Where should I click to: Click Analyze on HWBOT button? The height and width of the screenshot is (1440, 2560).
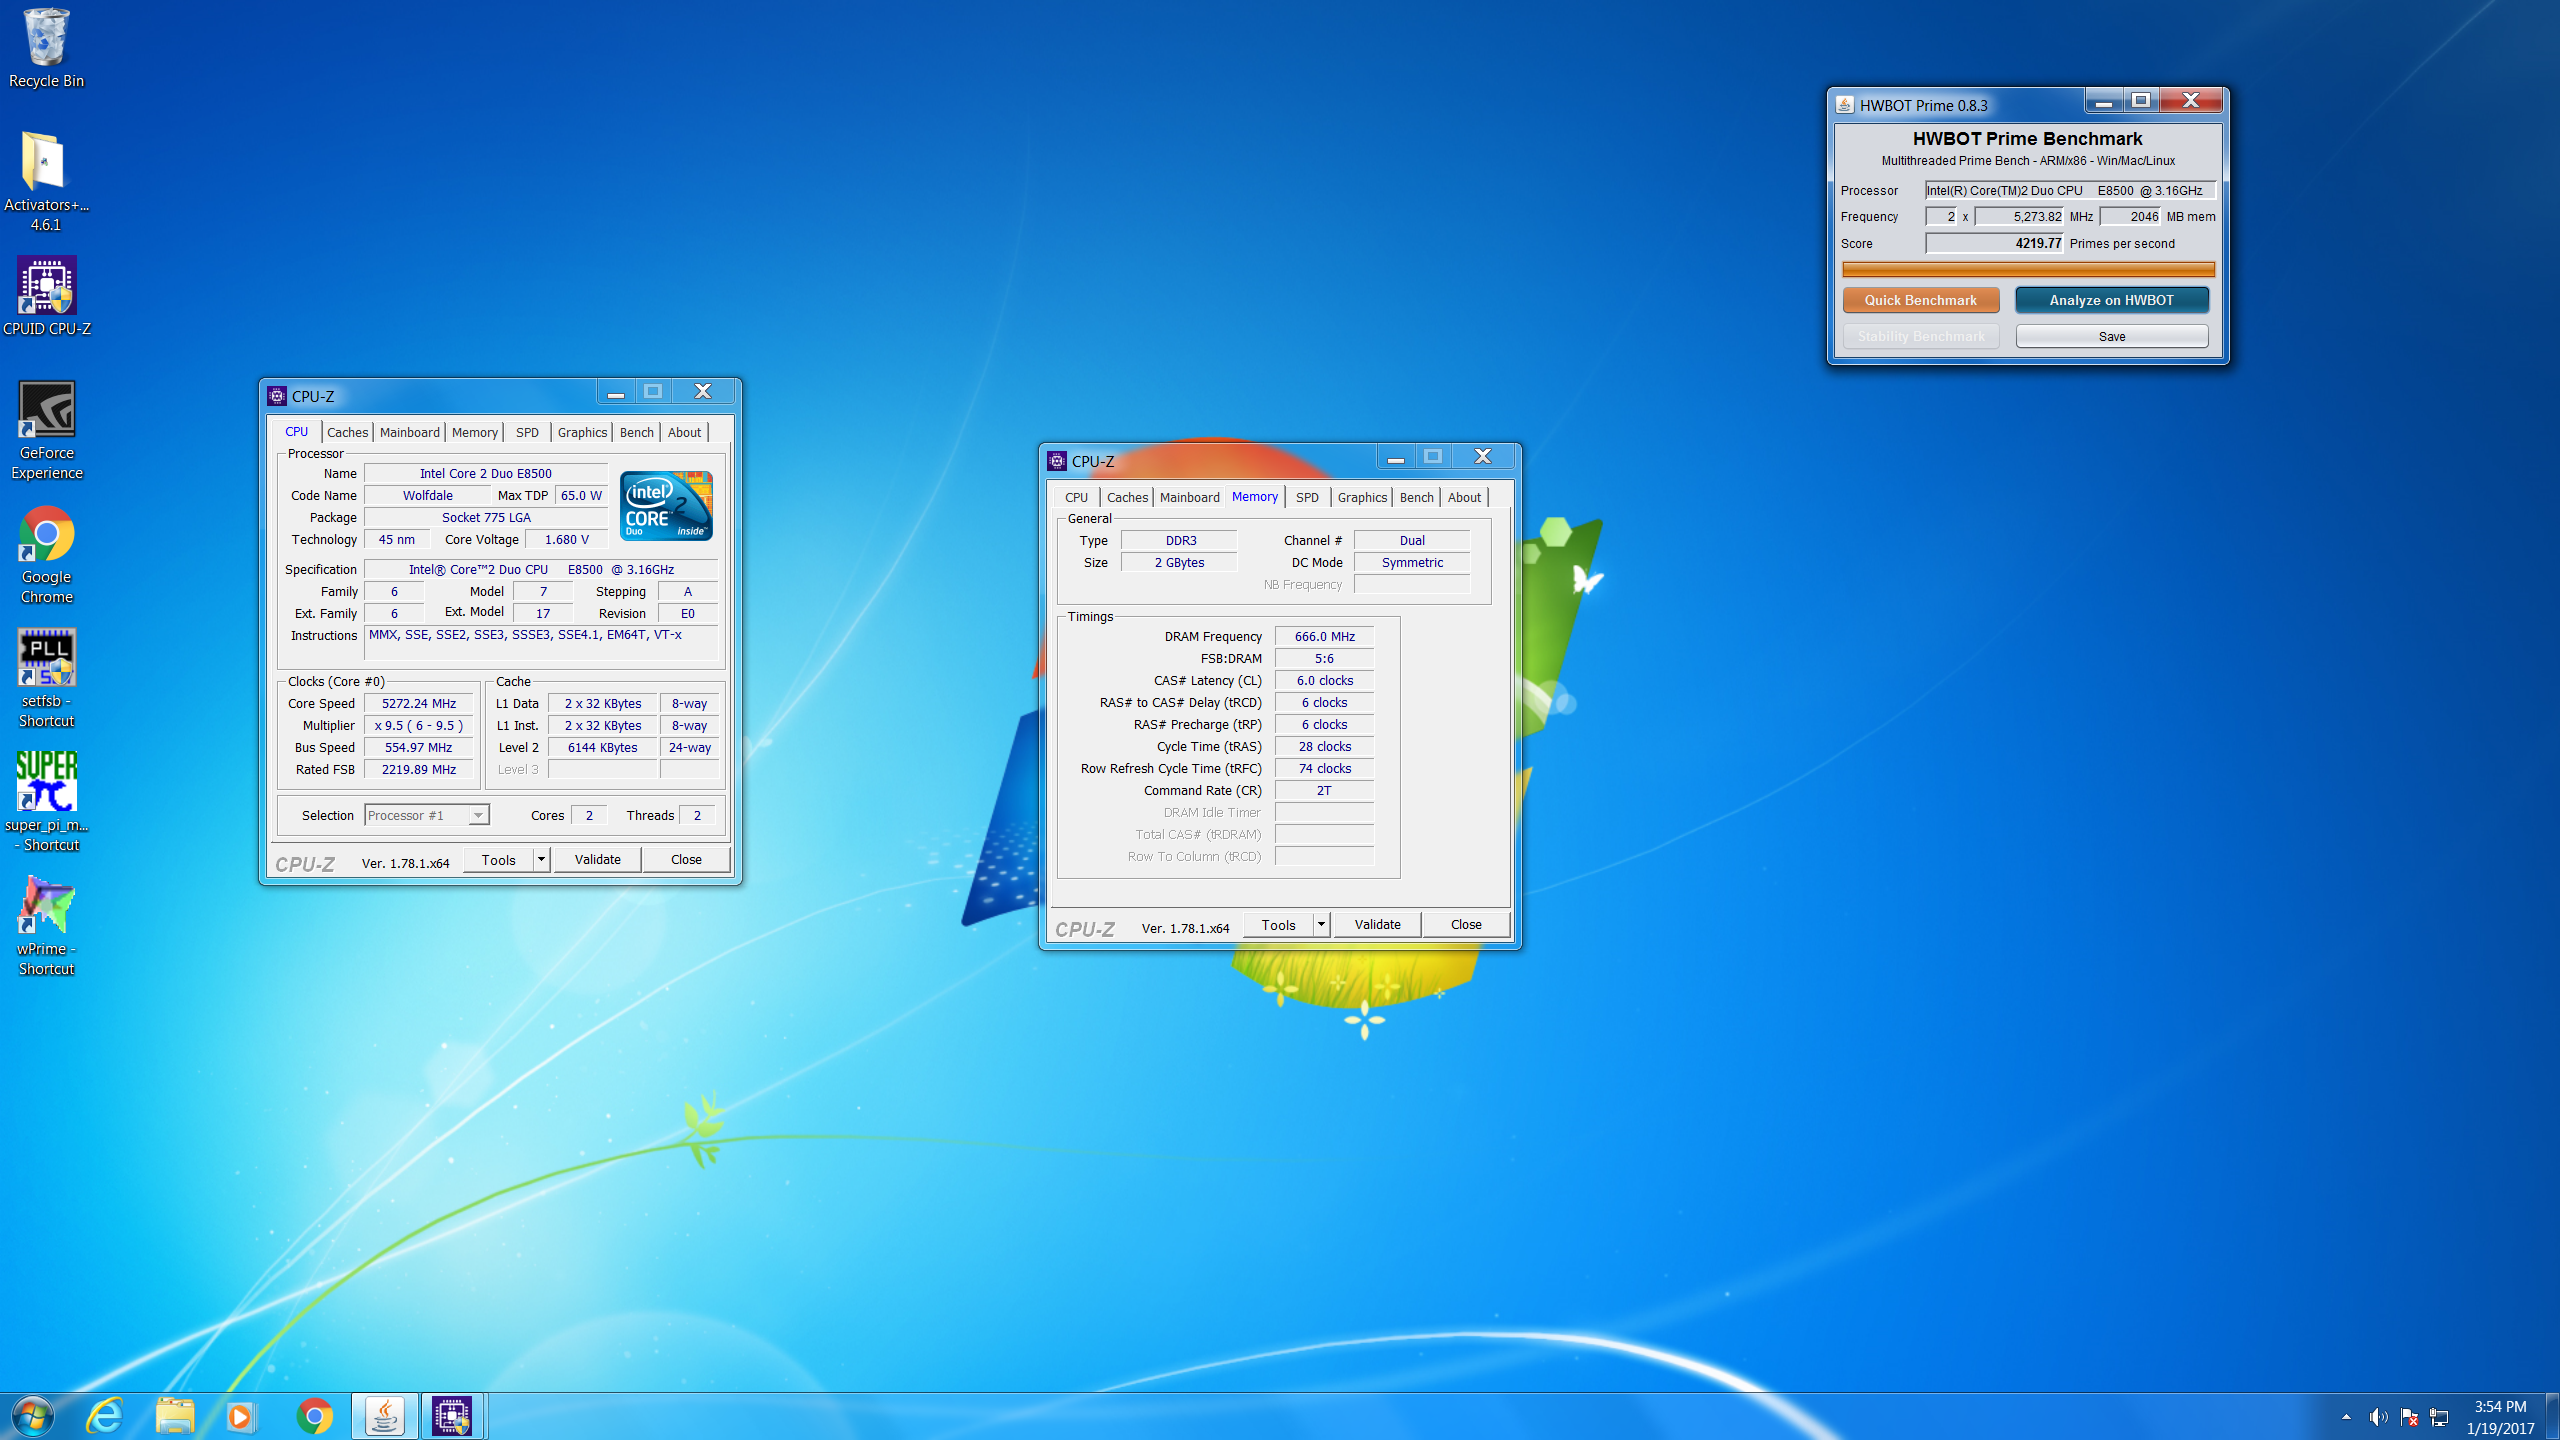click(2112, 300)
